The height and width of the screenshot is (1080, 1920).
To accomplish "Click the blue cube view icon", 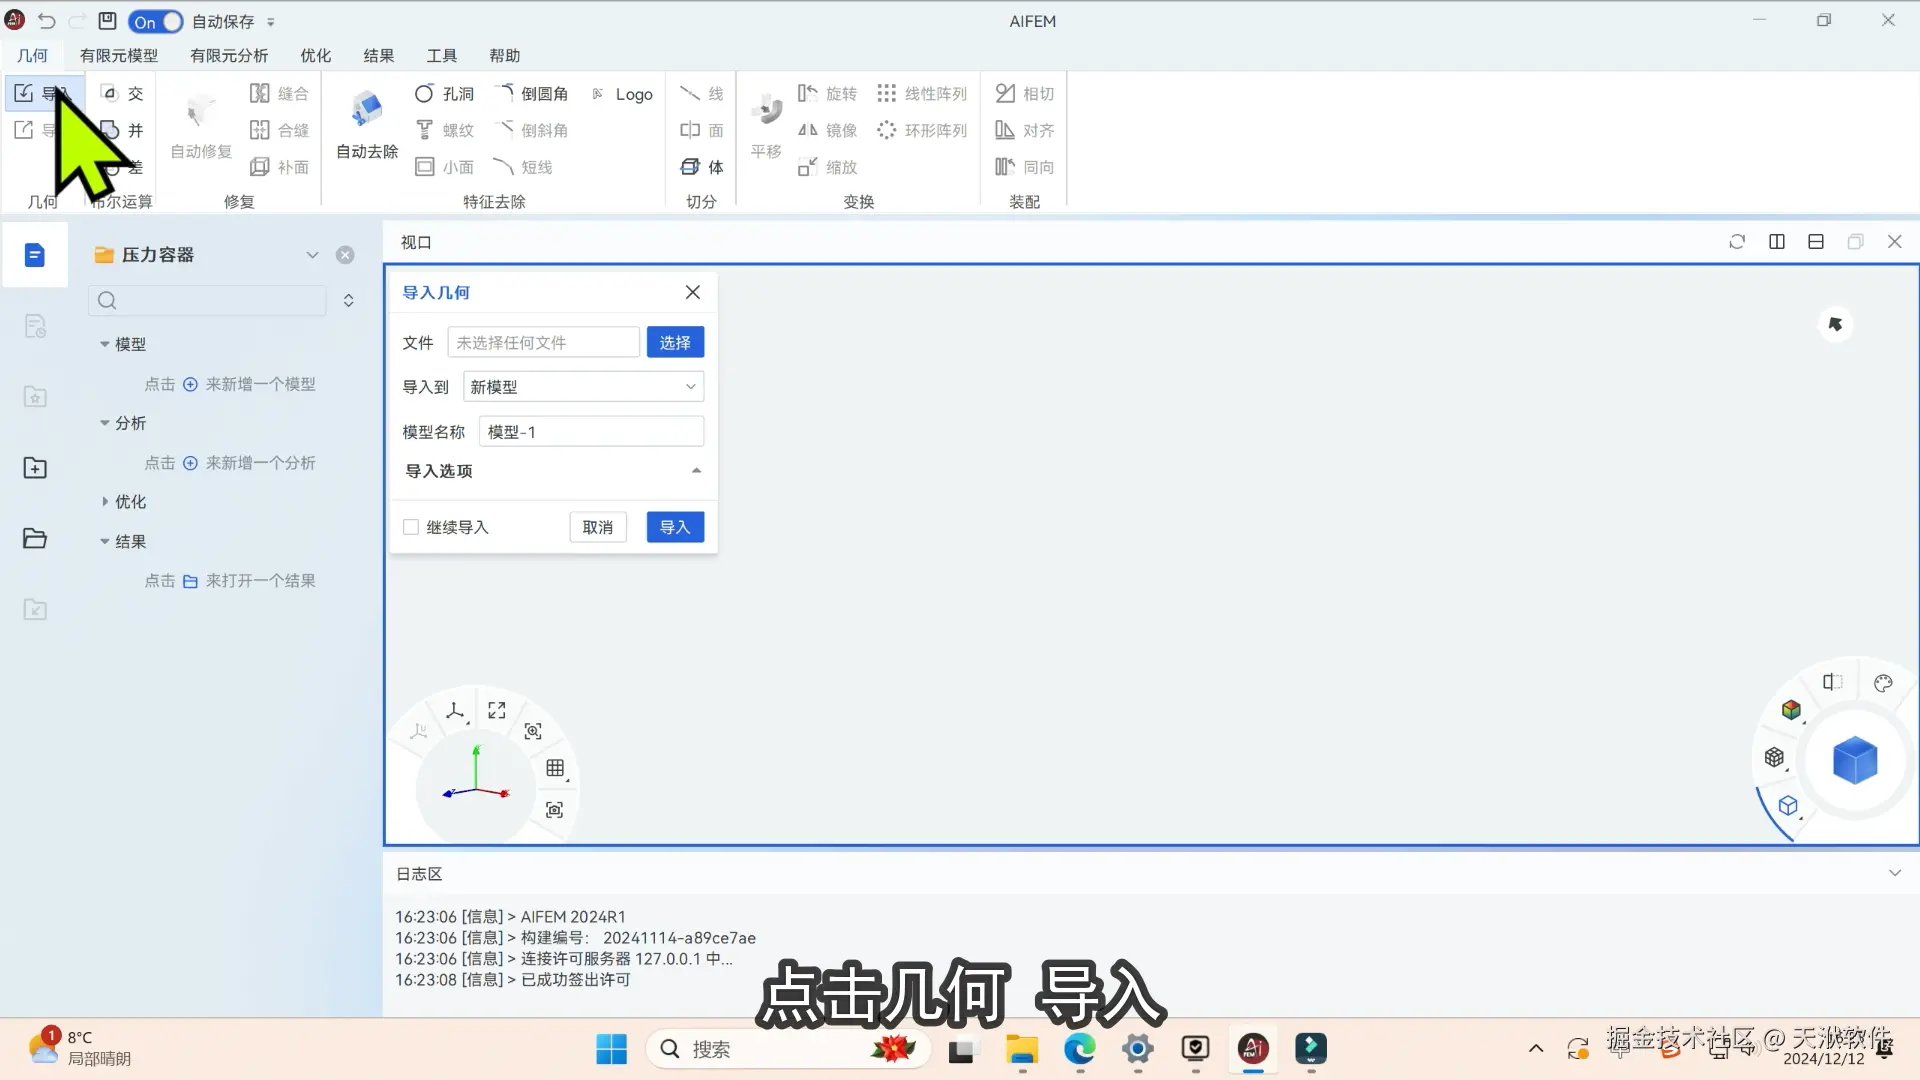I will point(1854,760).
